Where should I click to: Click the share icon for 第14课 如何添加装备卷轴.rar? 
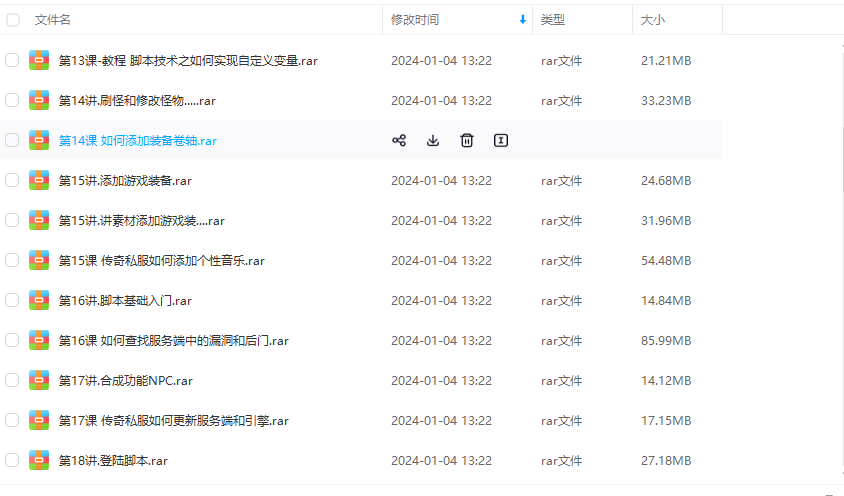399,140
